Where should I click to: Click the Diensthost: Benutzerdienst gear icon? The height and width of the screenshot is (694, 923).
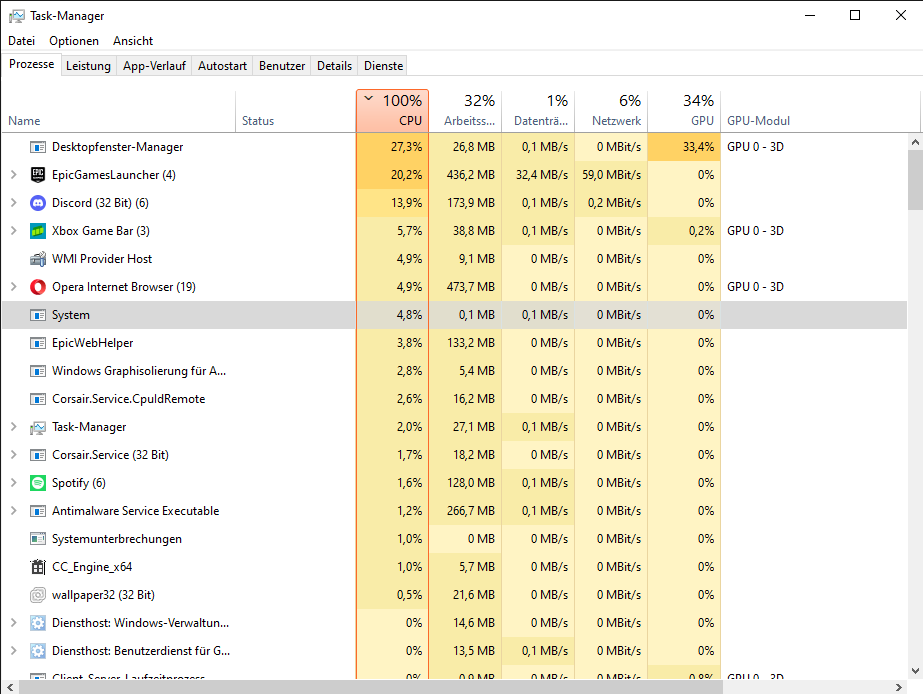[38, 651]
